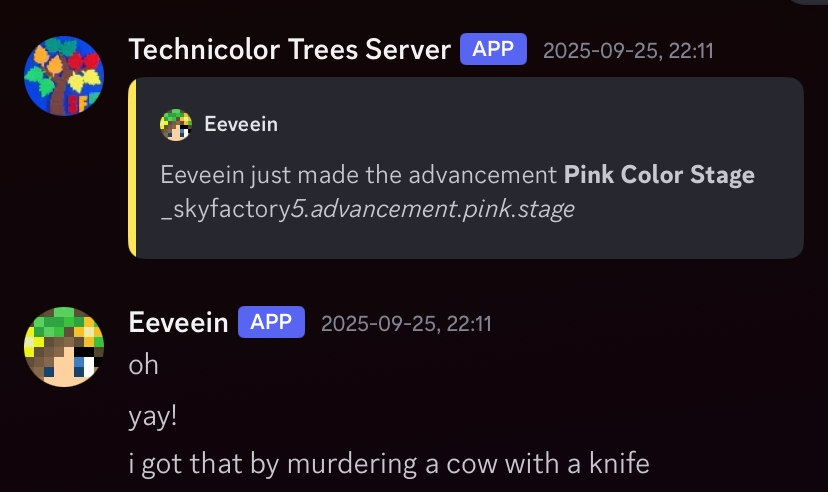Click the '_skyfactory' text in embed
Viewport: 828px width, 492px height.
point(225,210)
